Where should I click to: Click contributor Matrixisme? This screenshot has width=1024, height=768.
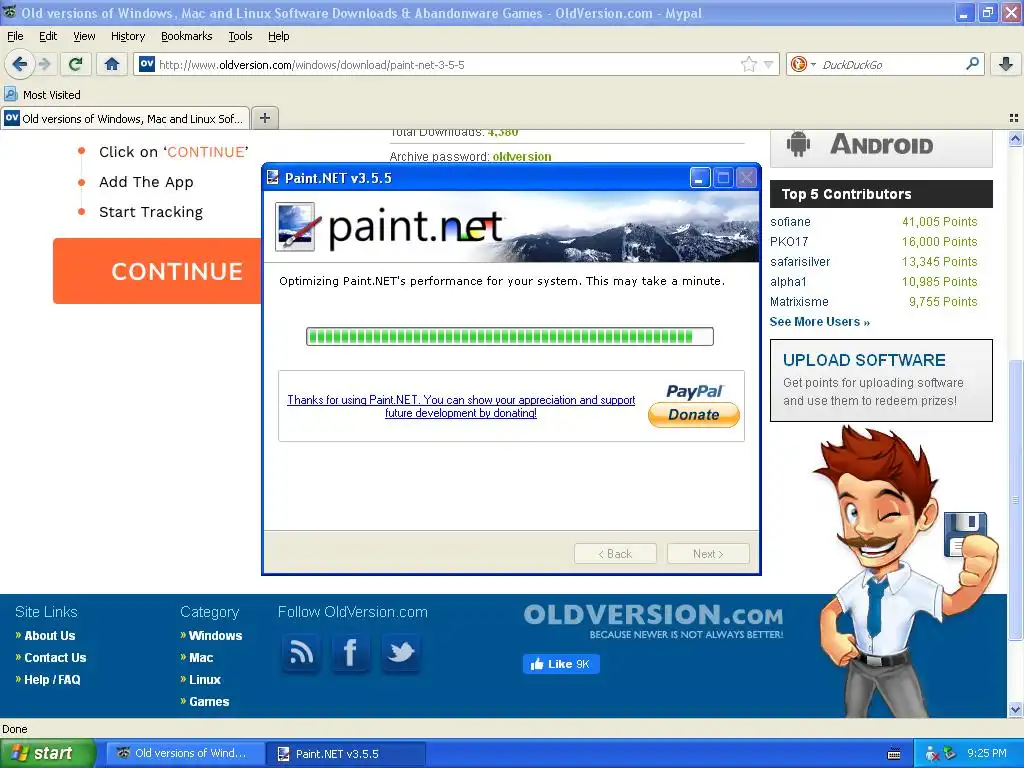799,302
